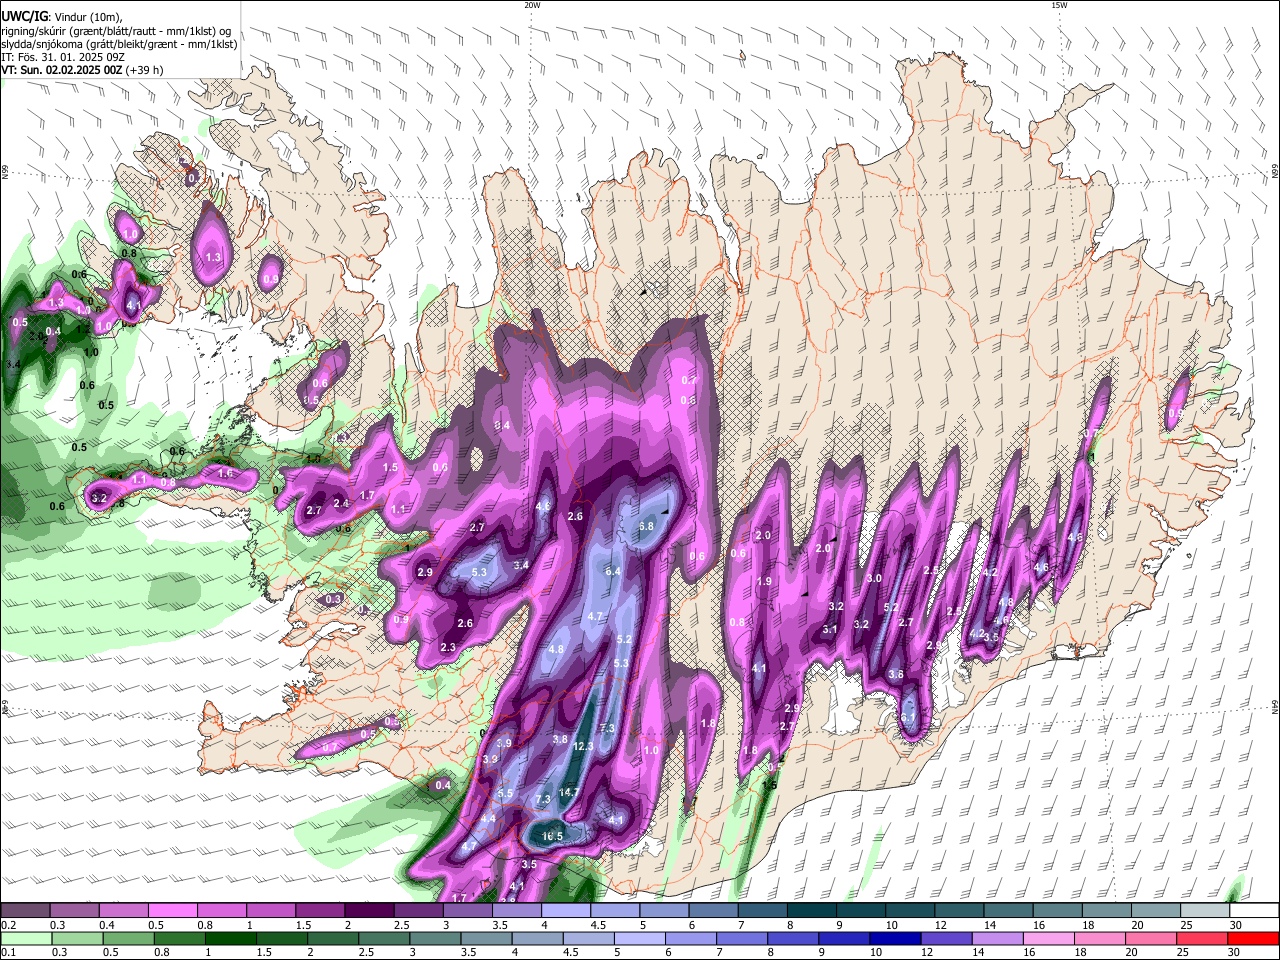The height and width of the screenshot is (960, 1280).
Task: Select the light green swatch above the 0.1 label
Action: (26, 938)
